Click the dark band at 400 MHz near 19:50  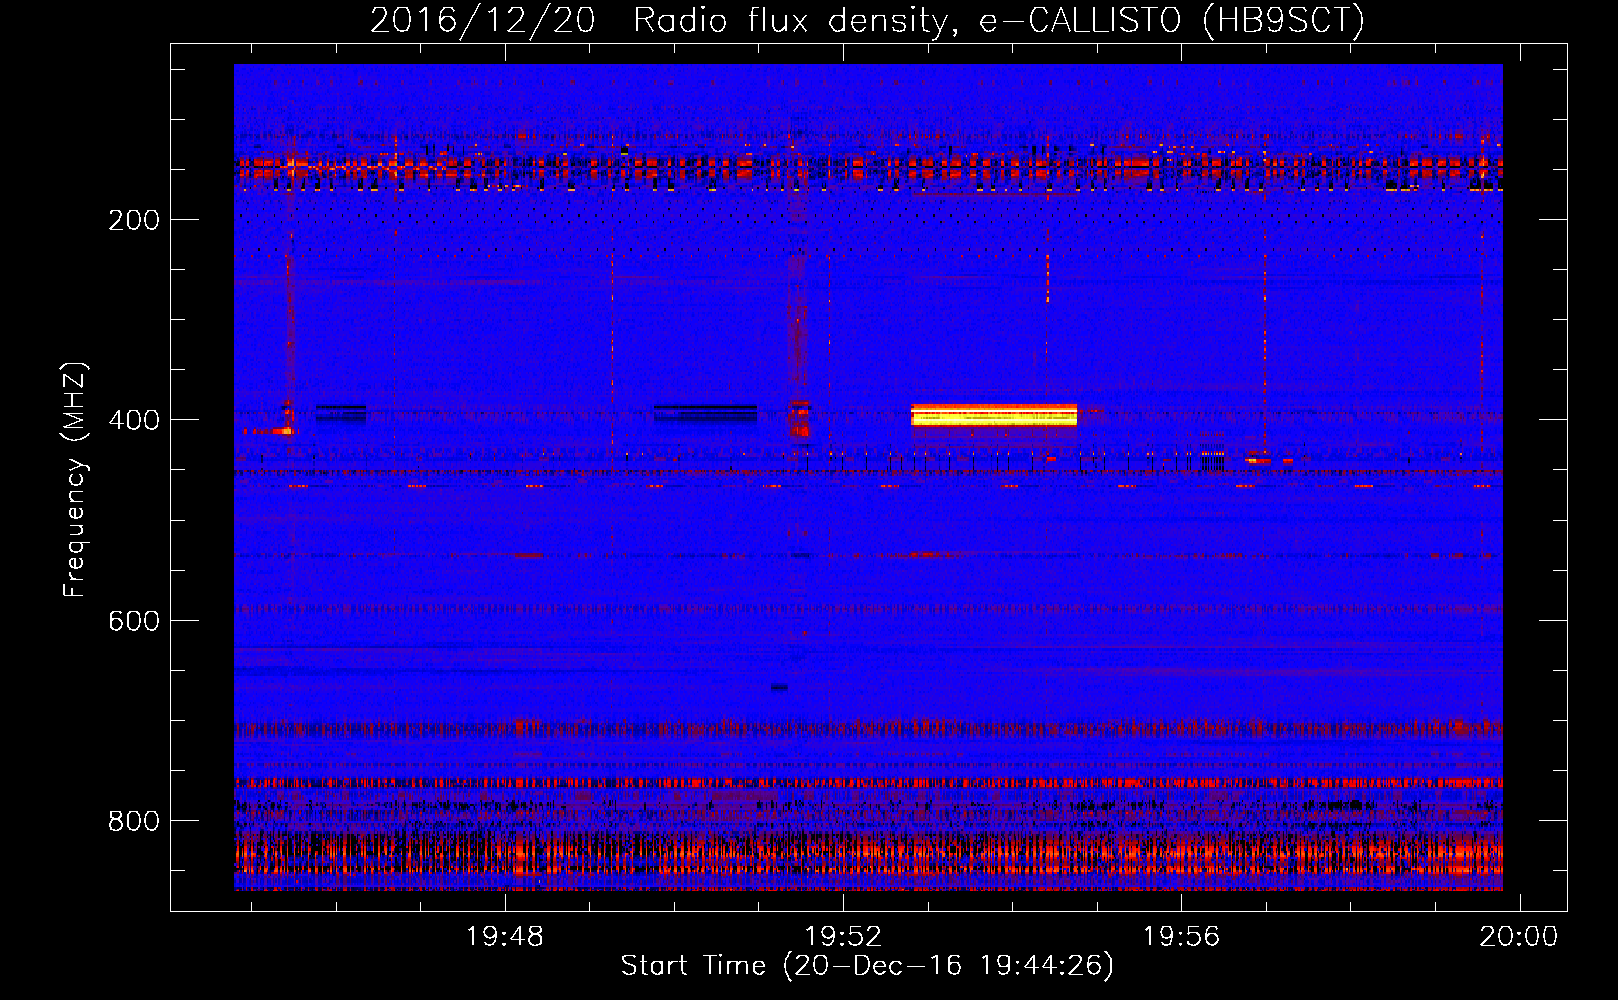(x=705, y=413)
